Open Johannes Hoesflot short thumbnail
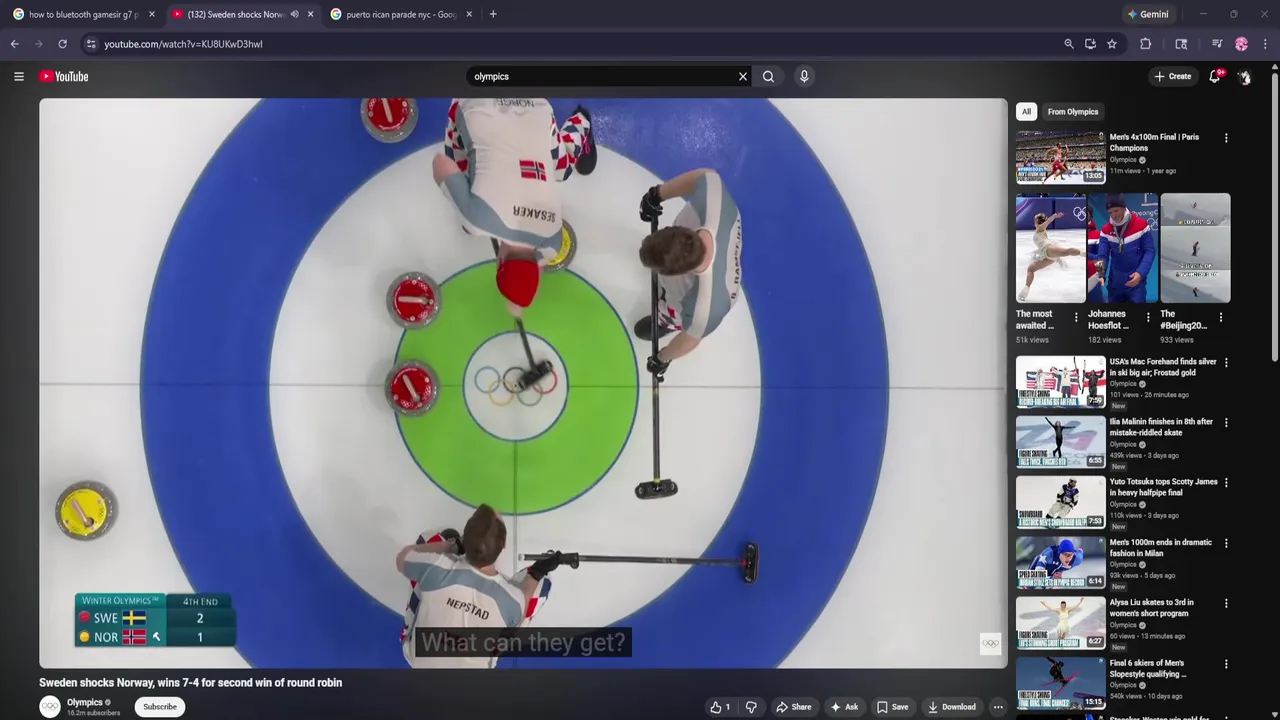The height and width of the screenshot is (720, 1280). tap(1123, 248)
